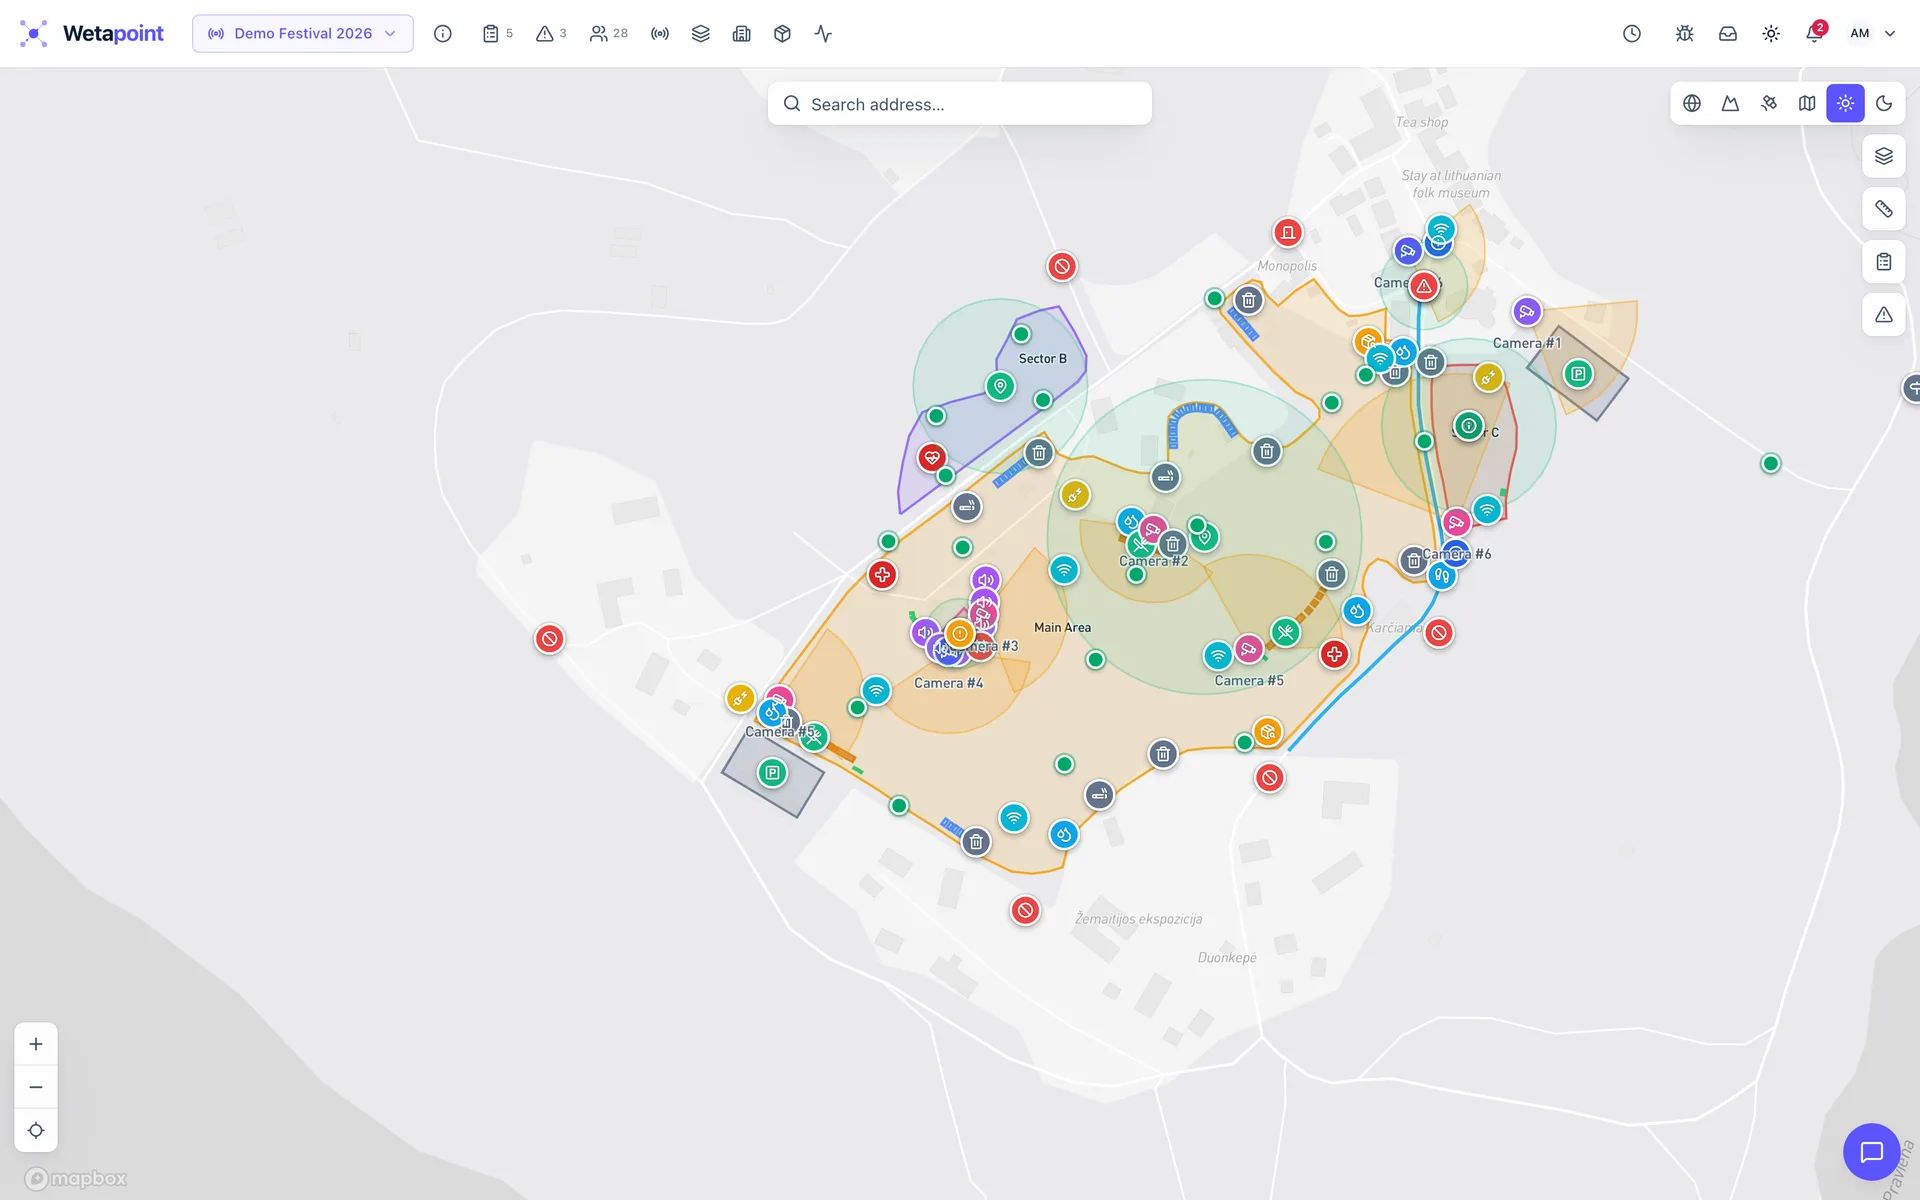The width and height of the screenshot is (1920, 1200).
Task: Select the green location pin in Sector B
Action: point(1000,386)
